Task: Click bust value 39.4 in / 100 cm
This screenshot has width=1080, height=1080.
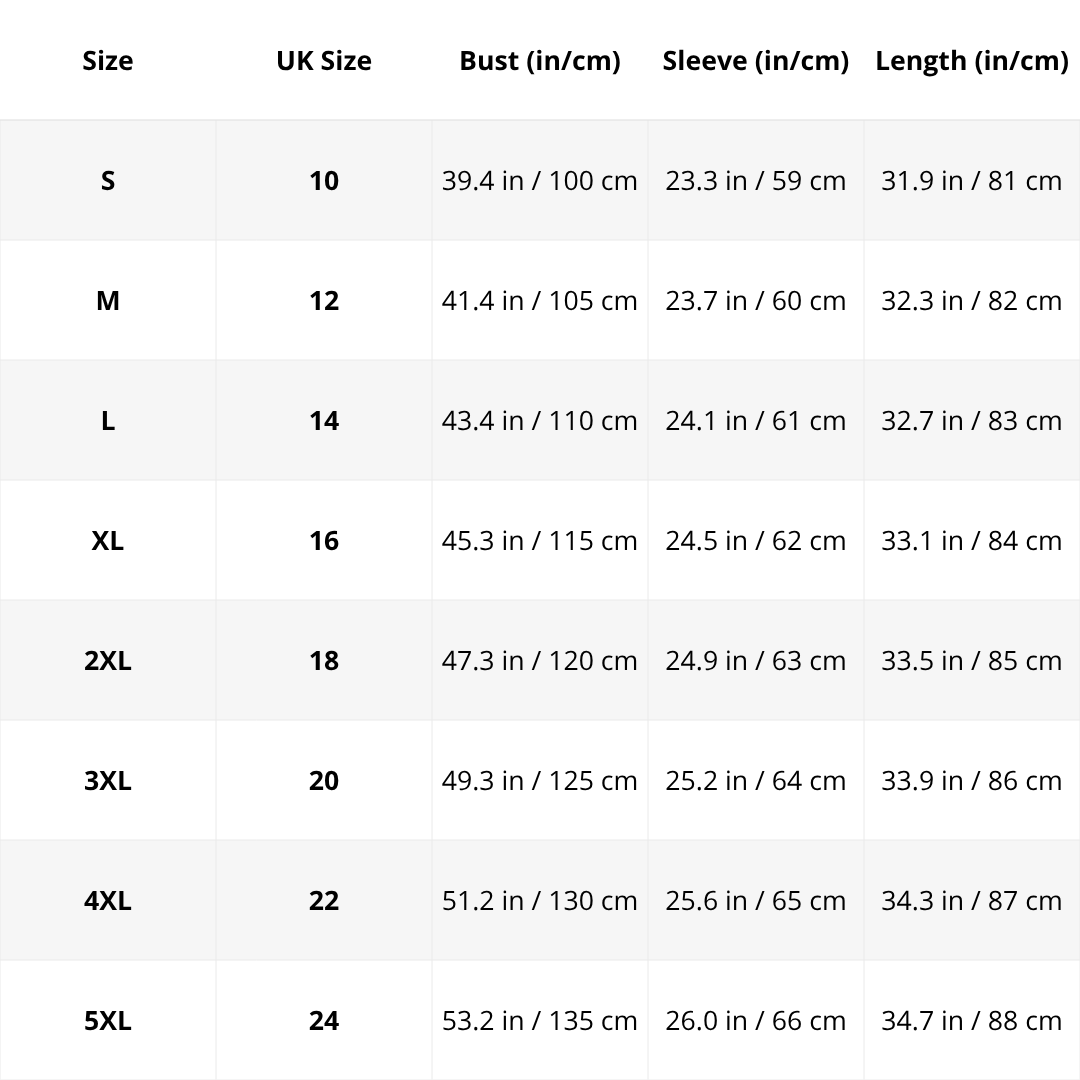Action: (x=540, y=181)
